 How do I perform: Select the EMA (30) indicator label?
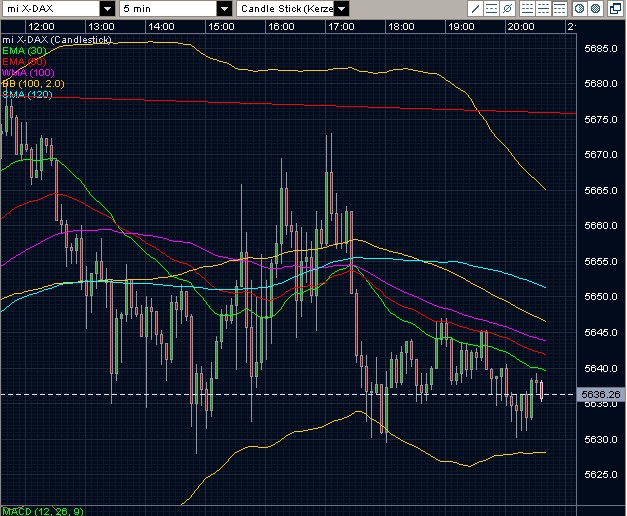point(23,52)
